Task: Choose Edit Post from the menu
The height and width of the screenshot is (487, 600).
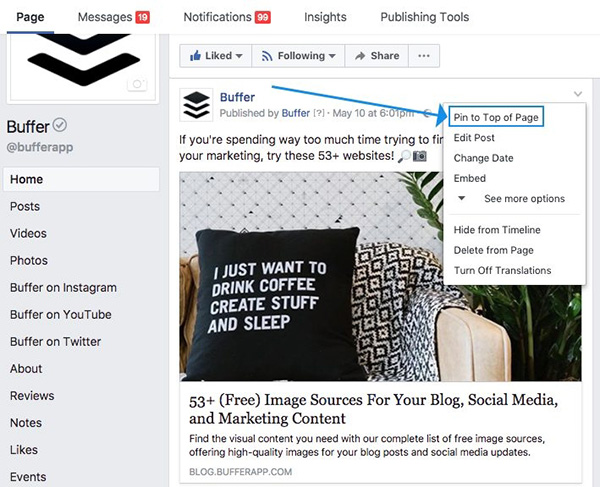Action: (x=474, y=138)
